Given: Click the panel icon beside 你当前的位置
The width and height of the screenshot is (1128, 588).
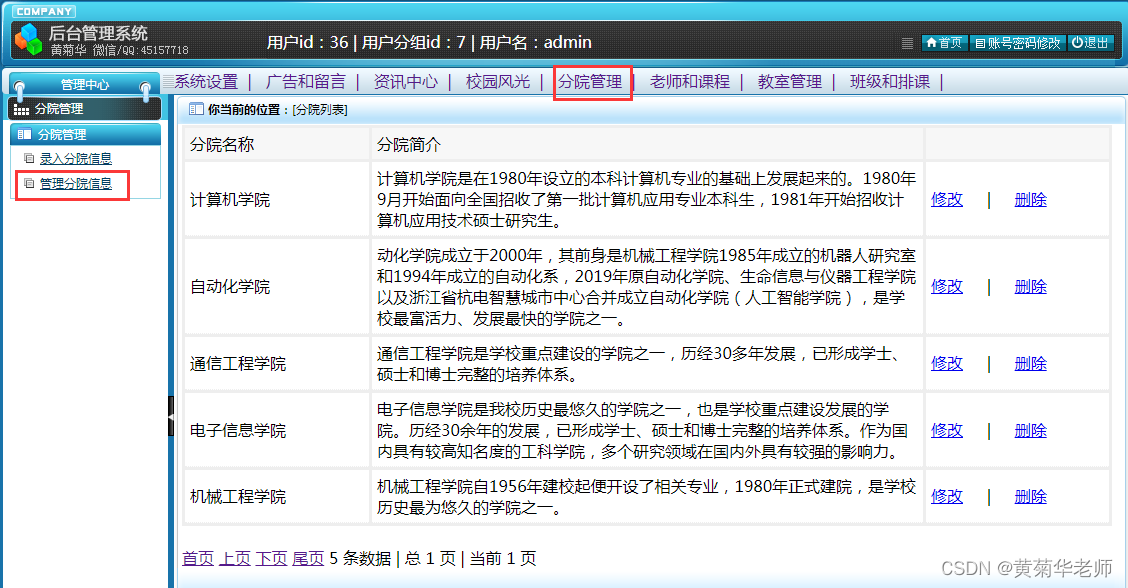Looking at the screenshot, I should [196, 109].
